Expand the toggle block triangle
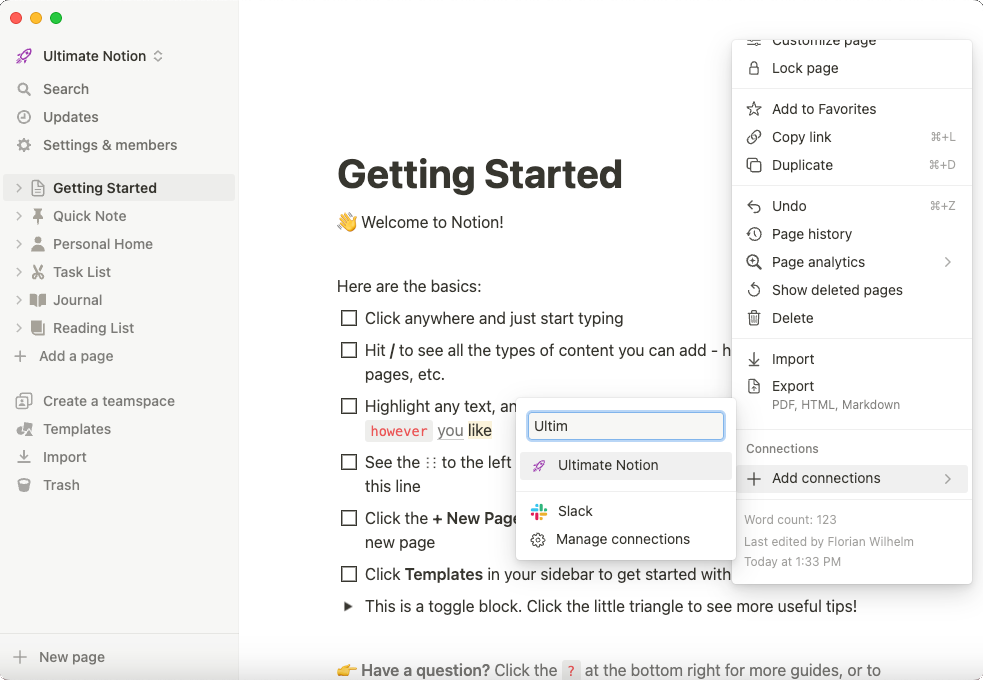The width and height of the screenshot is (983, 680). [x=348, y=607]
